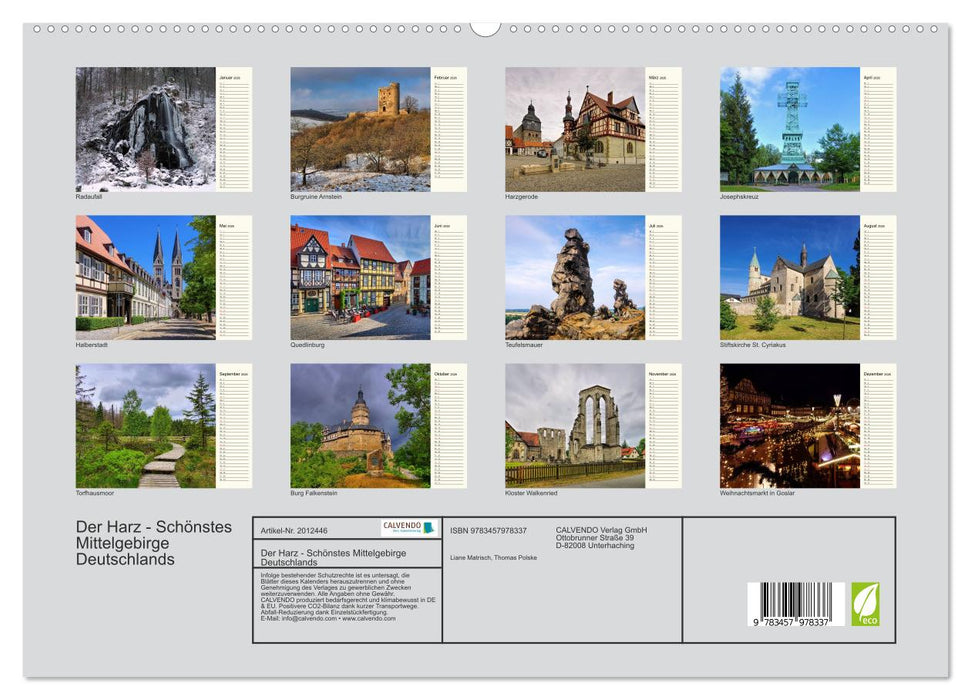Click the Kloster Walkenried November thumbnail

[573, 425]
